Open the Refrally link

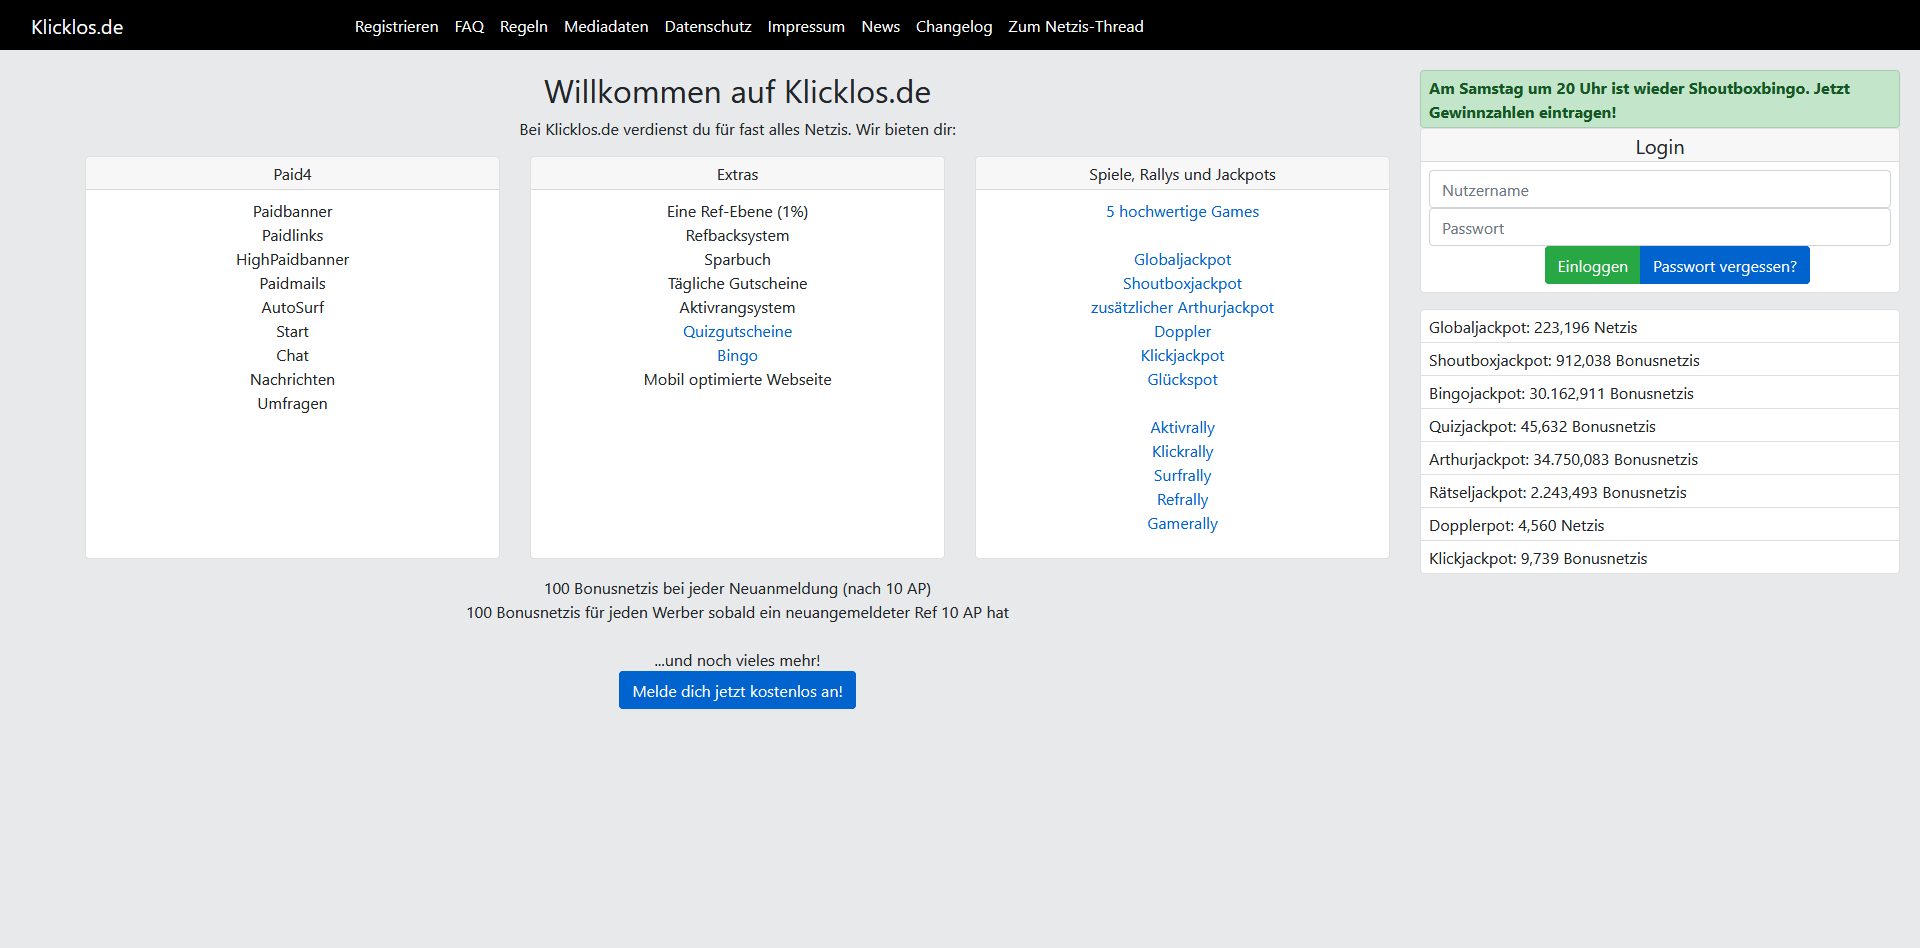tap(1182, 499)
